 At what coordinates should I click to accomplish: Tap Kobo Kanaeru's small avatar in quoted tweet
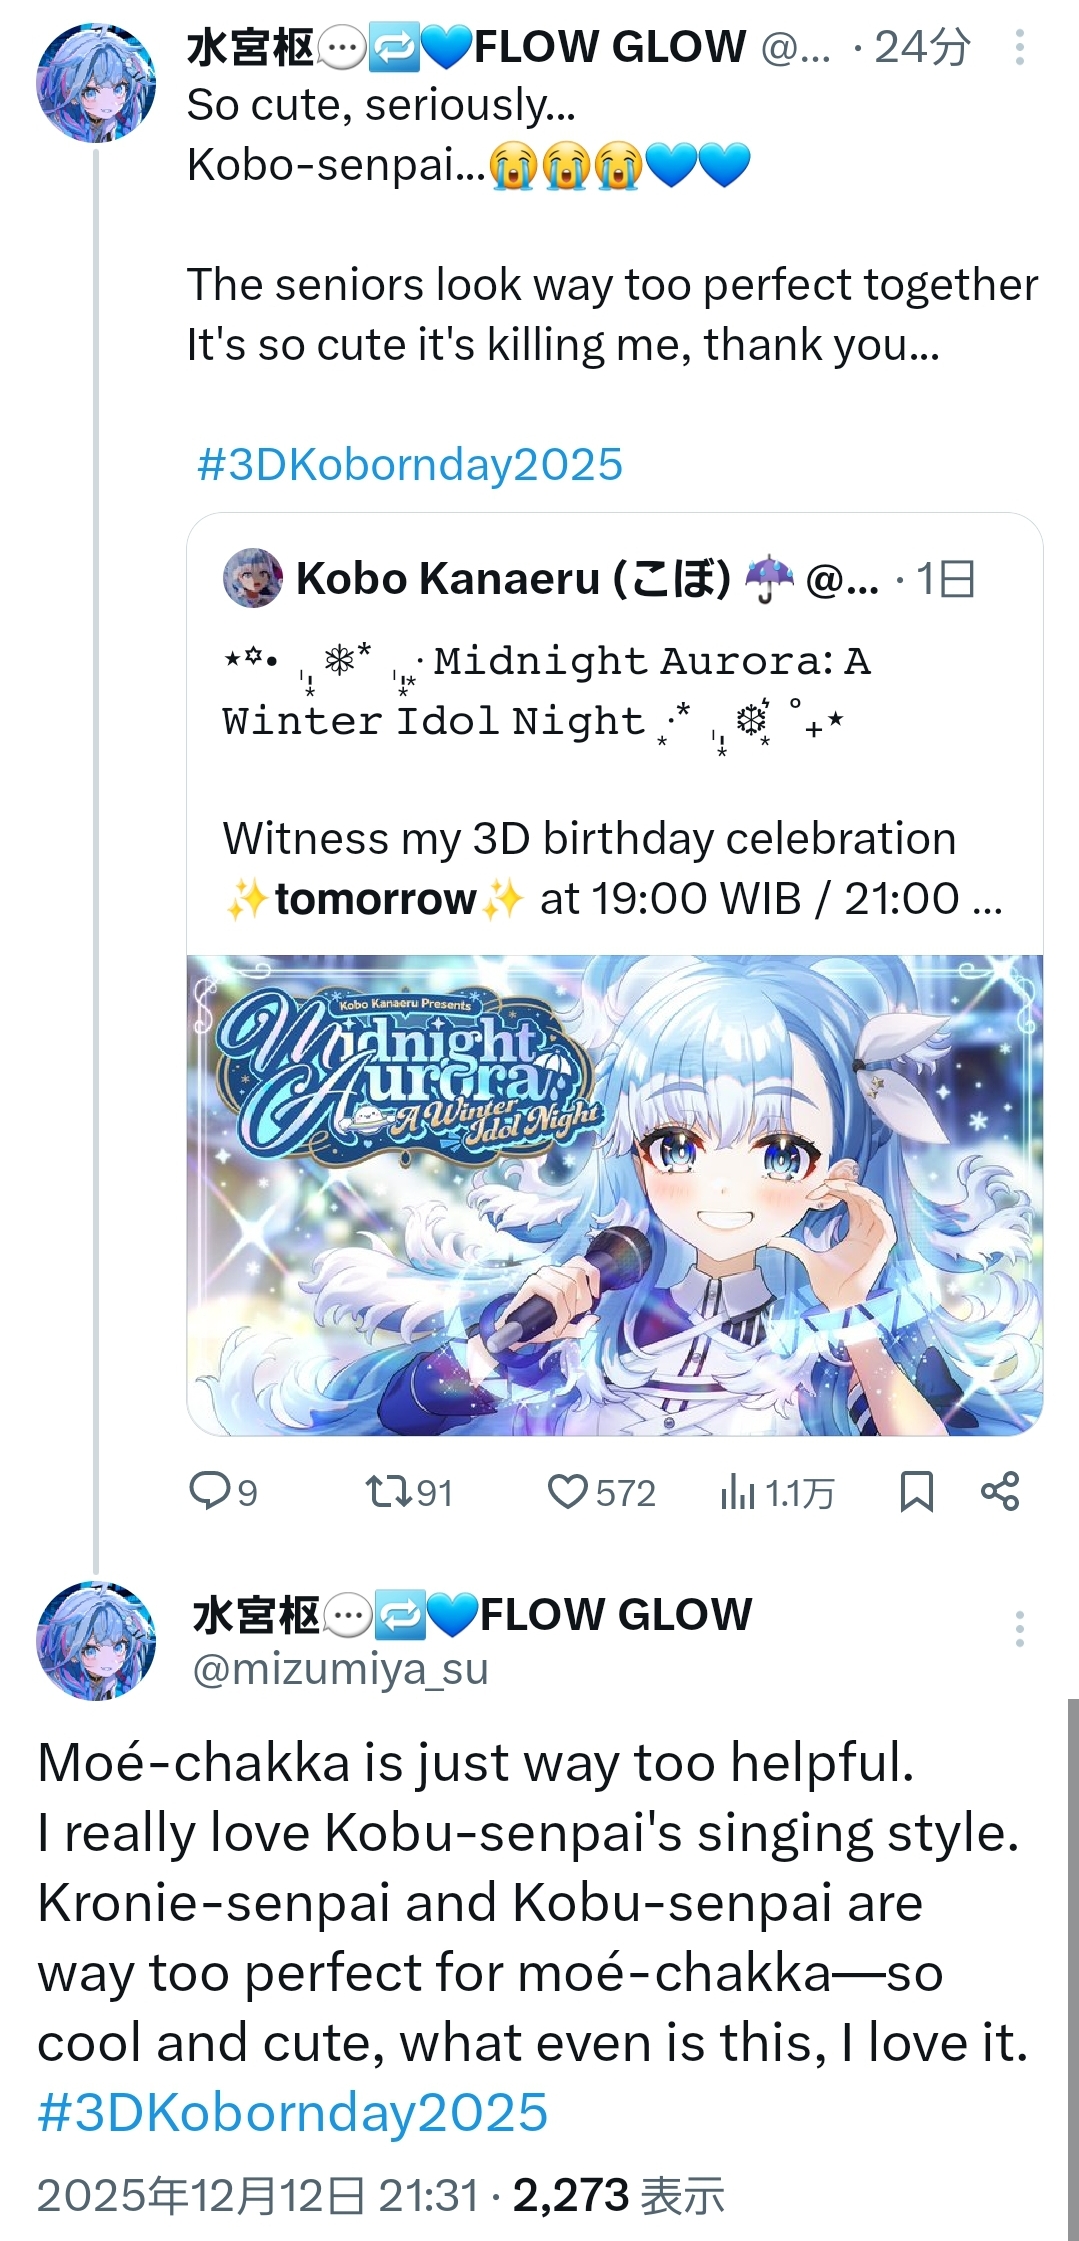pos(253,578)
